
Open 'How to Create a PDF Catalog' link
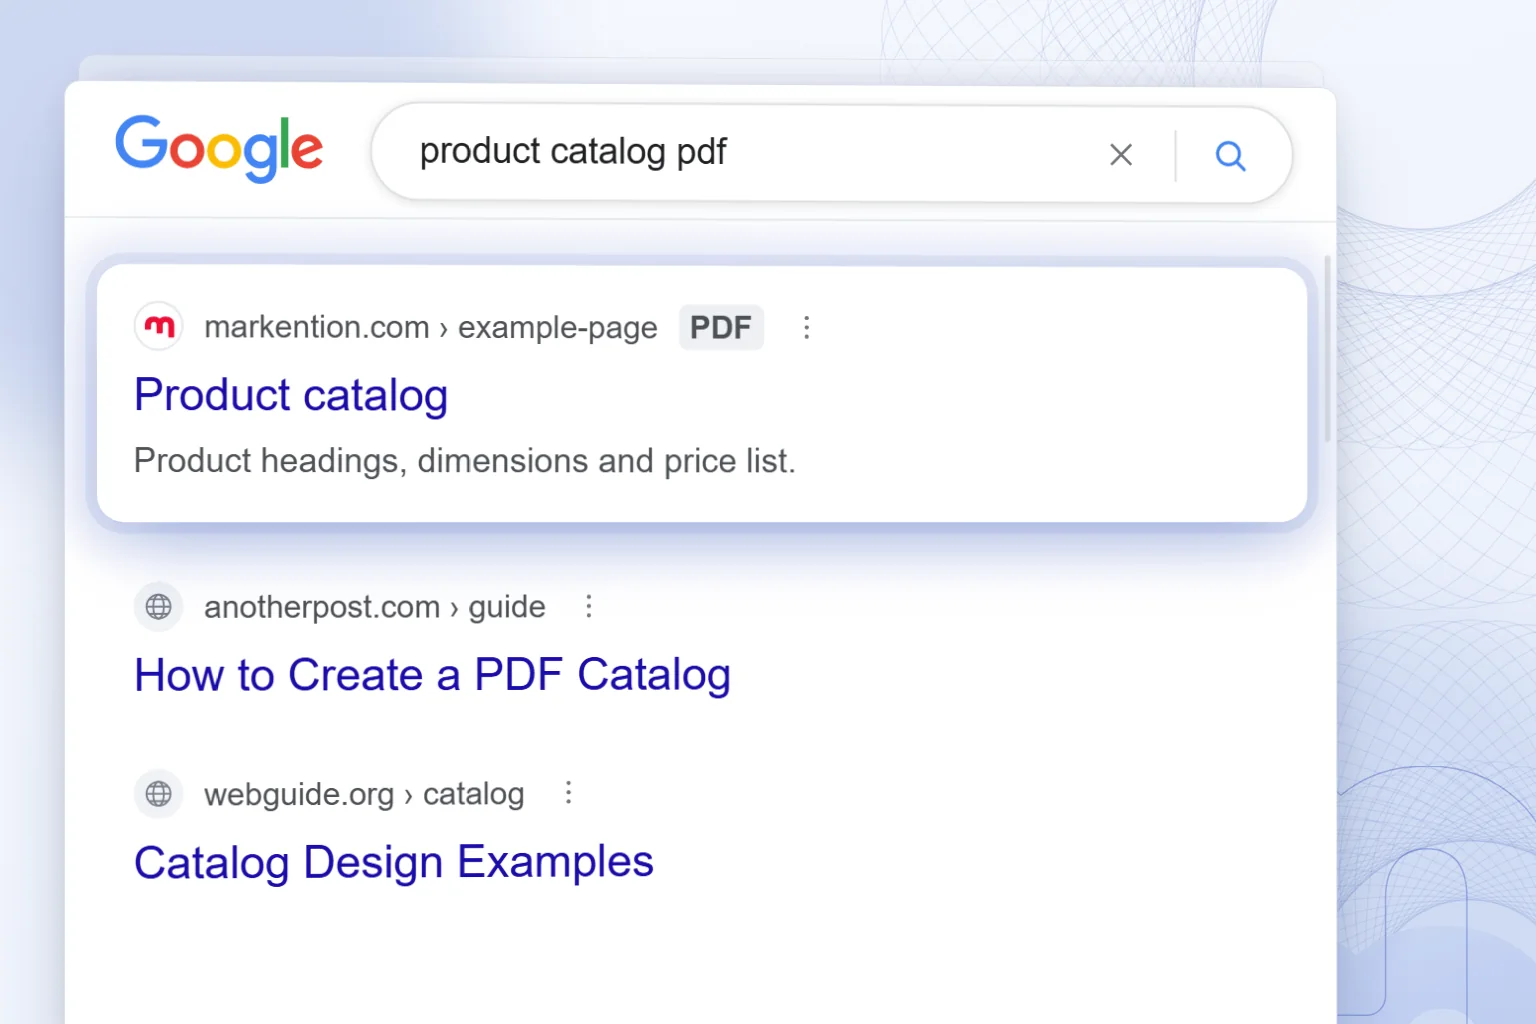(432, 675)
